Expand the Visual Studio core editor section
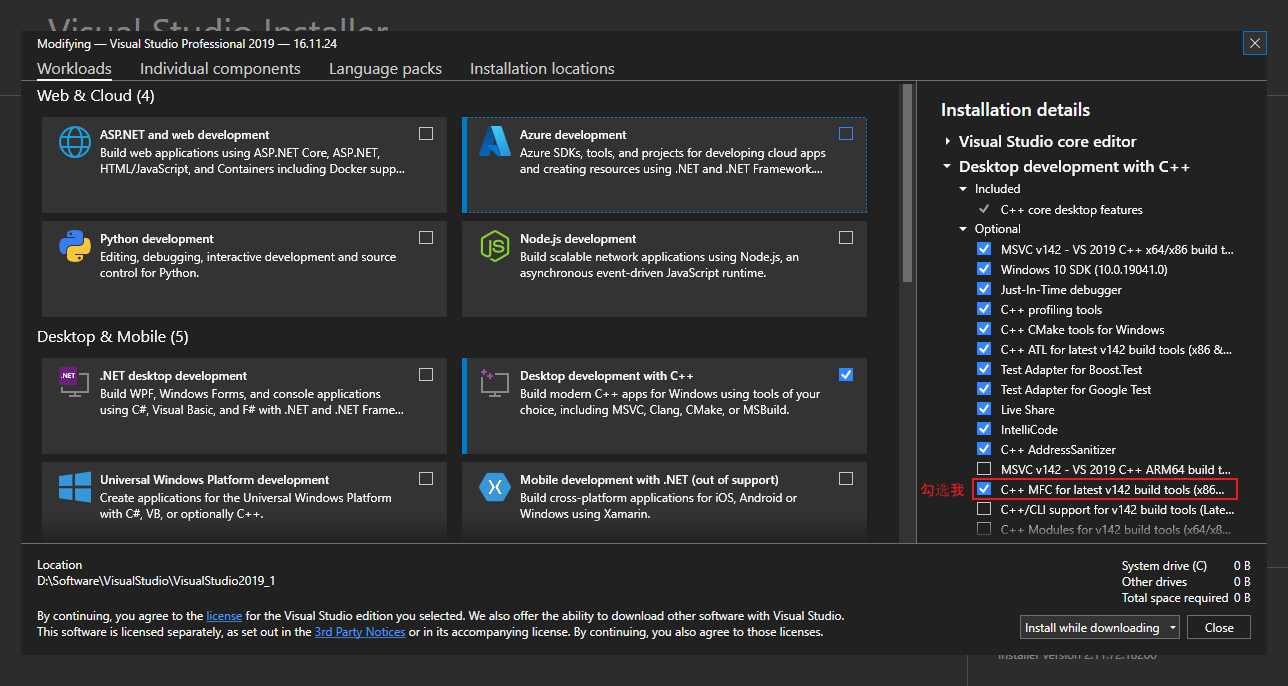The height and width of the screenshot is (686, 1288). click(947, 142)
